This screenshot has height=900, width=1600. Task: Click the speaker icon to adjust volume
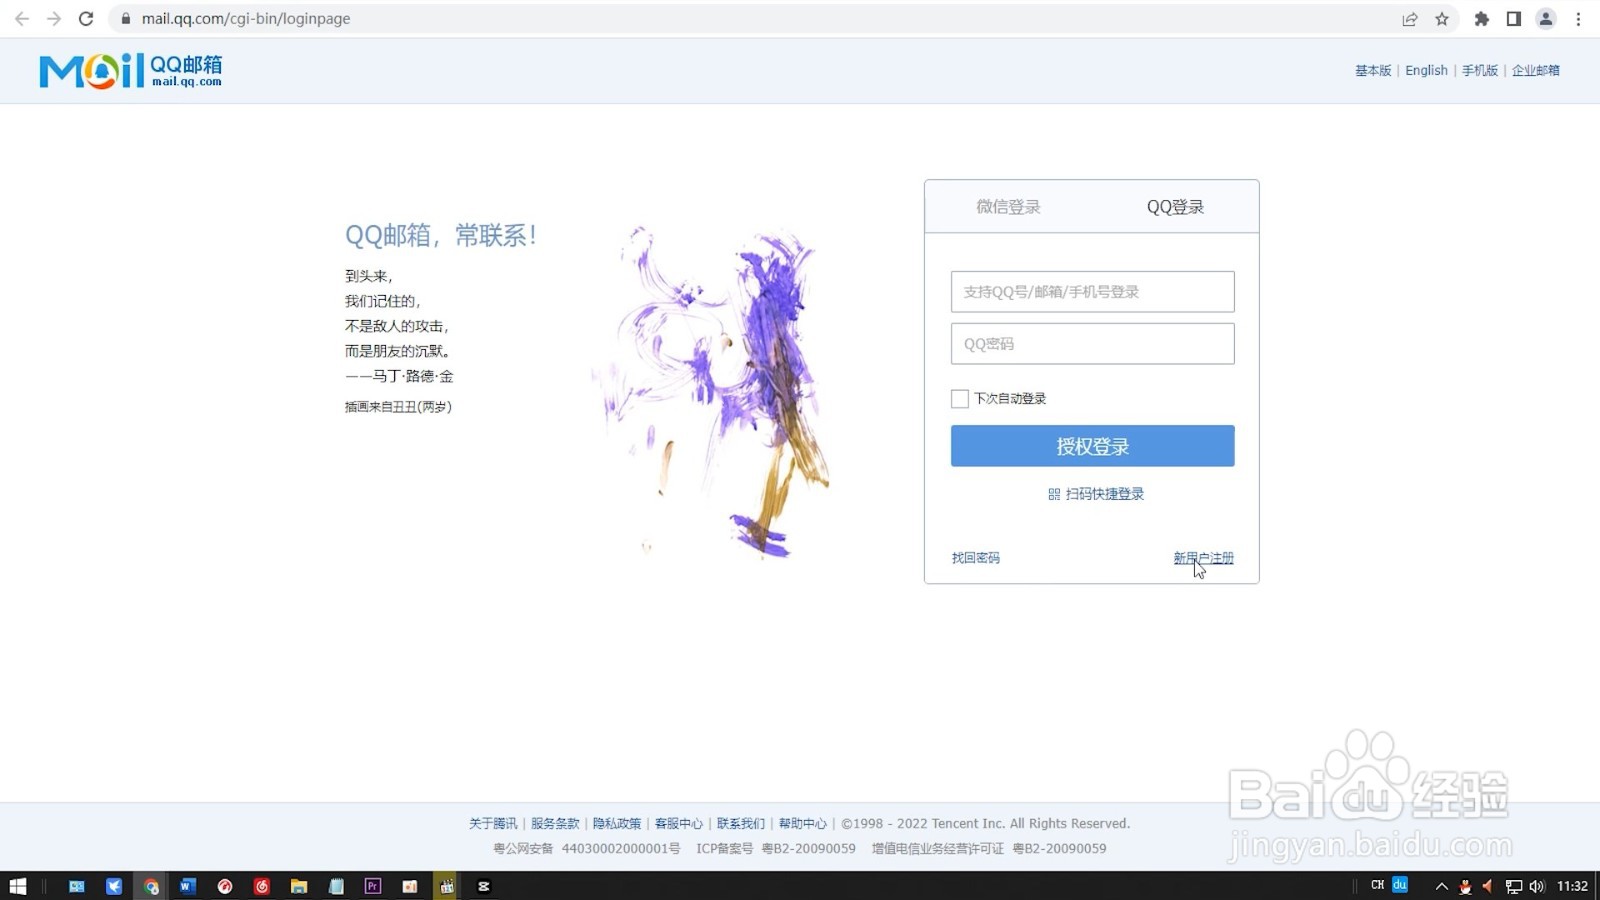(1535, 886)
